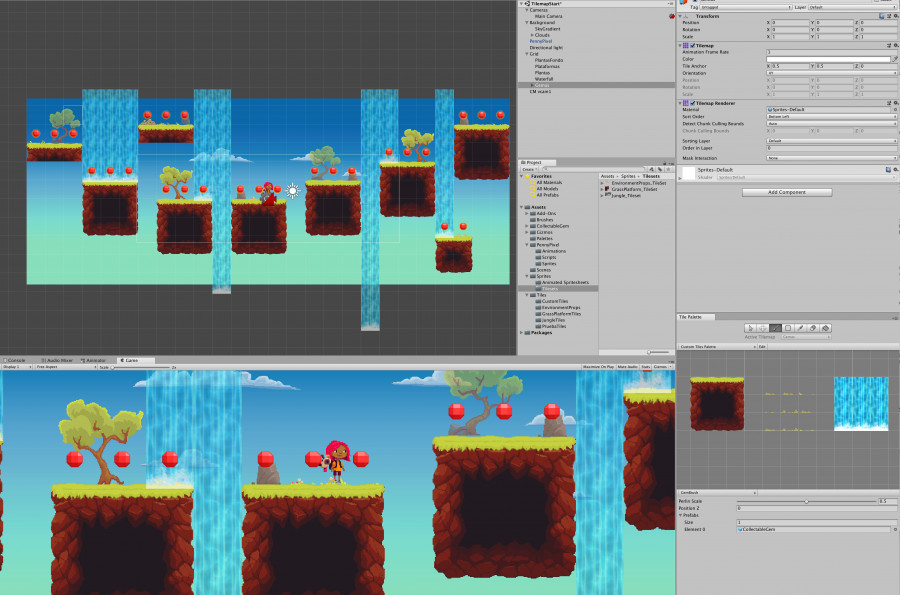Toggle Mute Audio in Game view
Viewport: 900px width, 595px height.
pyautogui.click(x=627, y=367)
